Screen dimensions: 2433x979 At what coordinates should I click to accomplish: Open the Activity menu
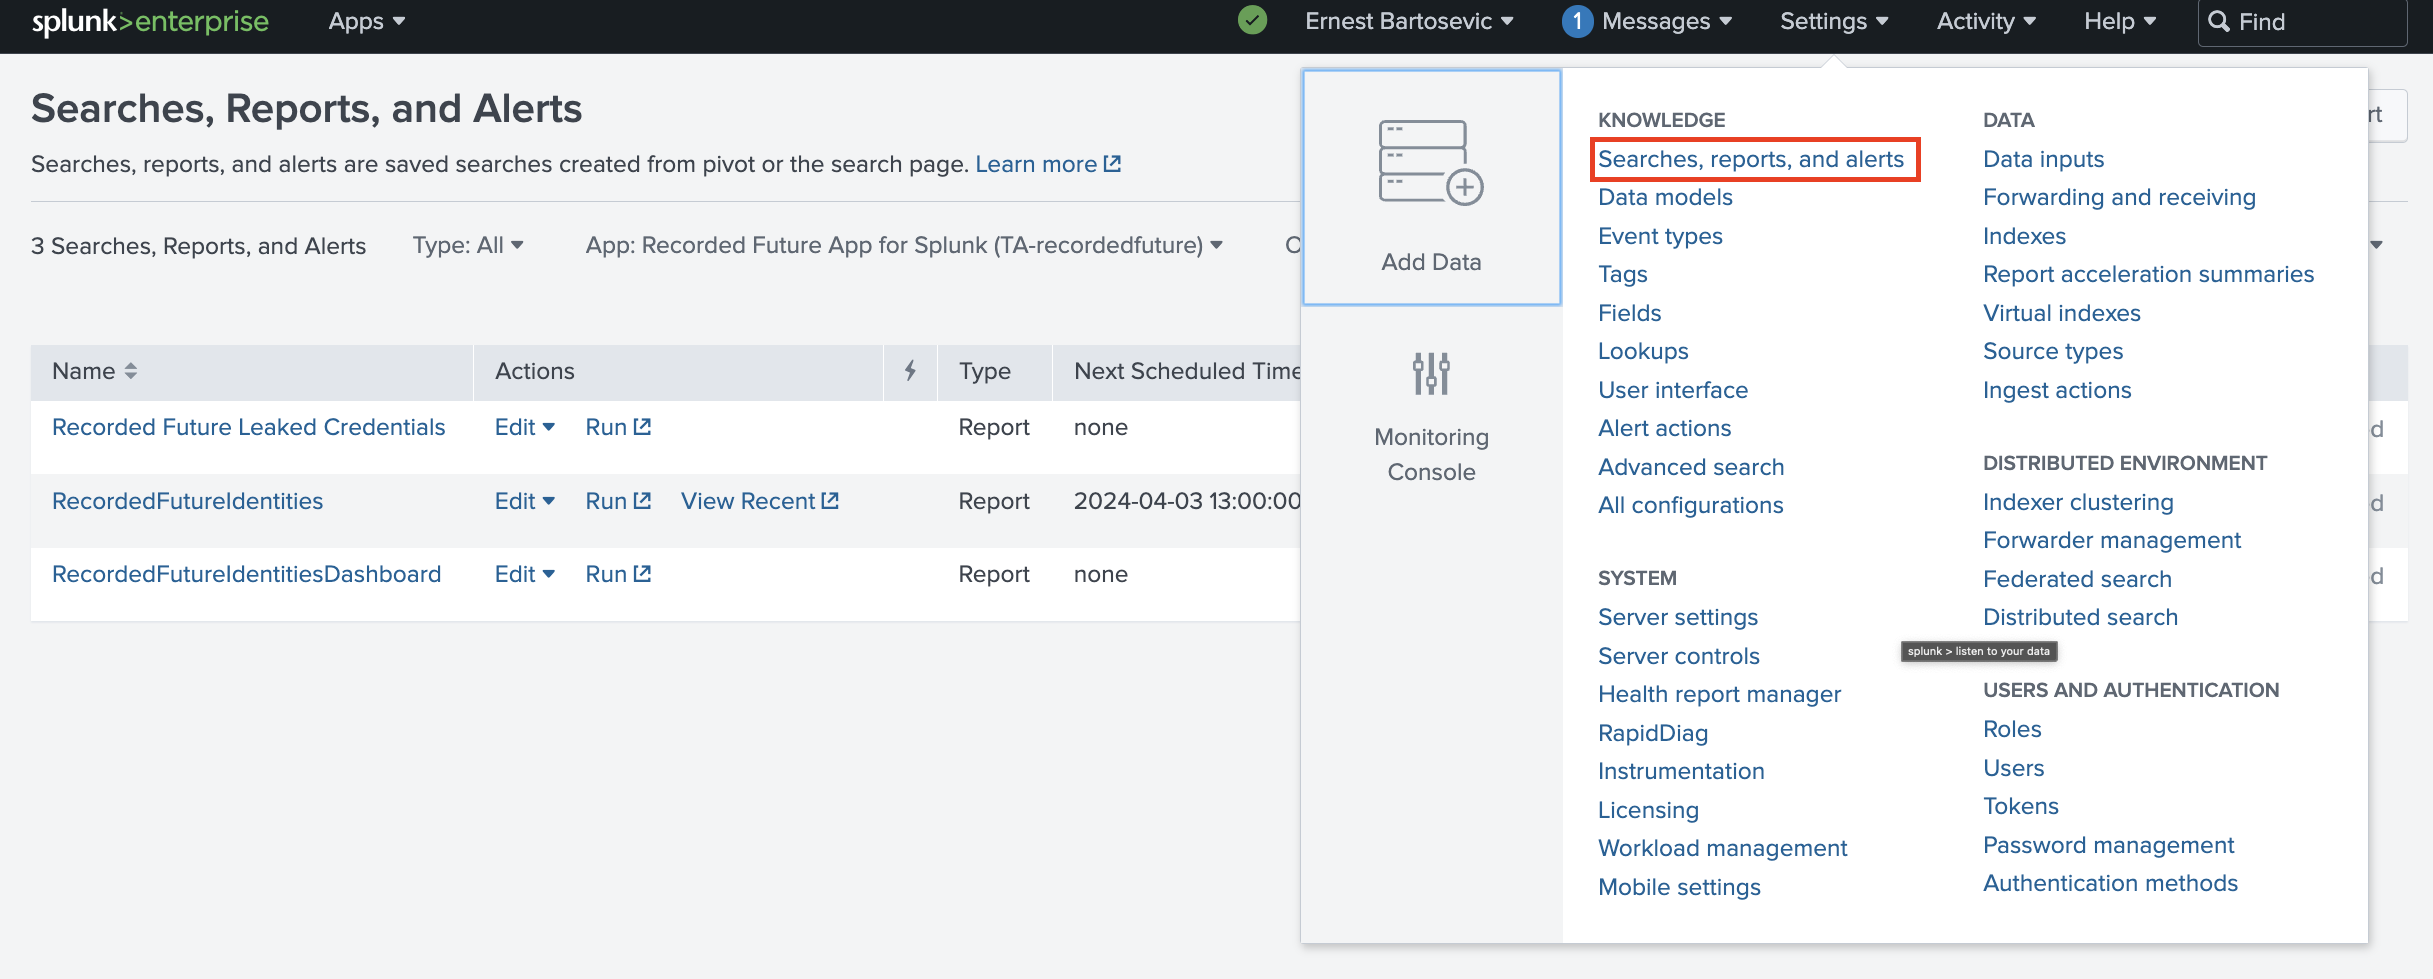1985,22
